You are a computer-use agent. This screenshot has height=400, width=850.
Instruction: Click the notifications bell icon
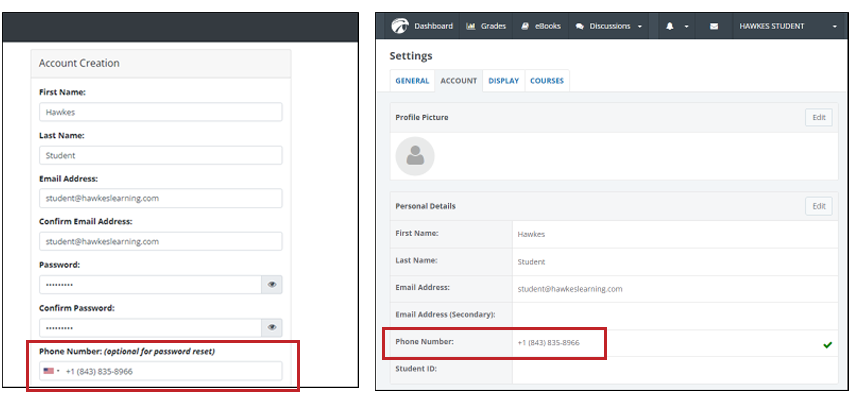coord(670,26)
